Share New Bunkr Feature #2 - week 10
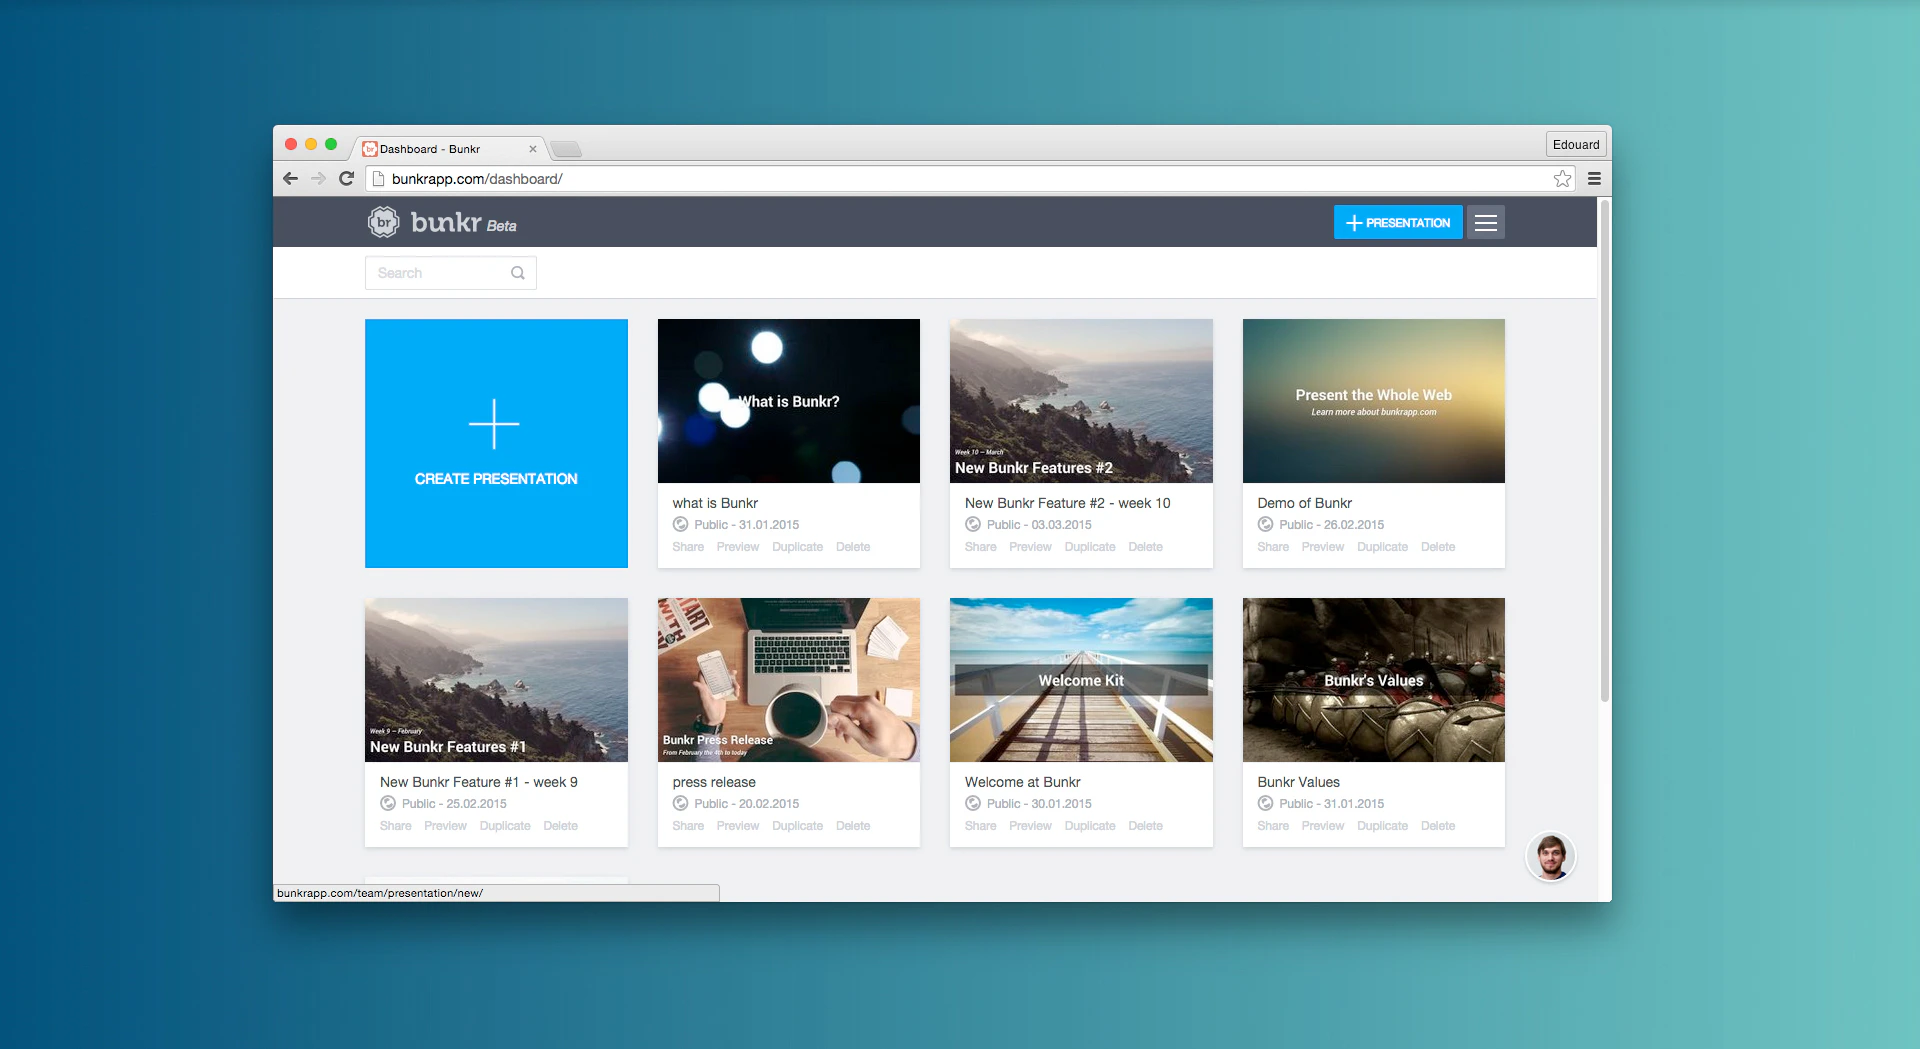 pyautogui.click(x=980, y=547)
